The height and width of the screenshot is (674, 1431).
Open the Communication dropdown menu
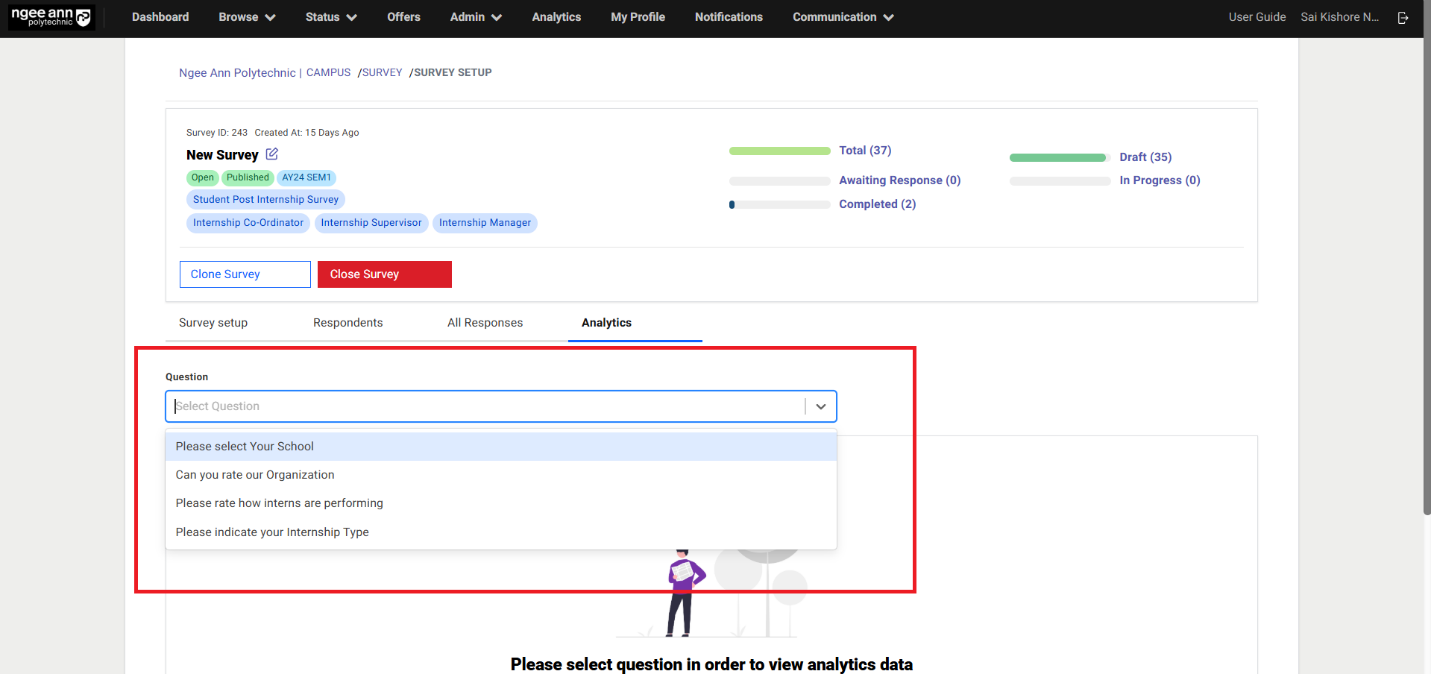click(843, 17)
